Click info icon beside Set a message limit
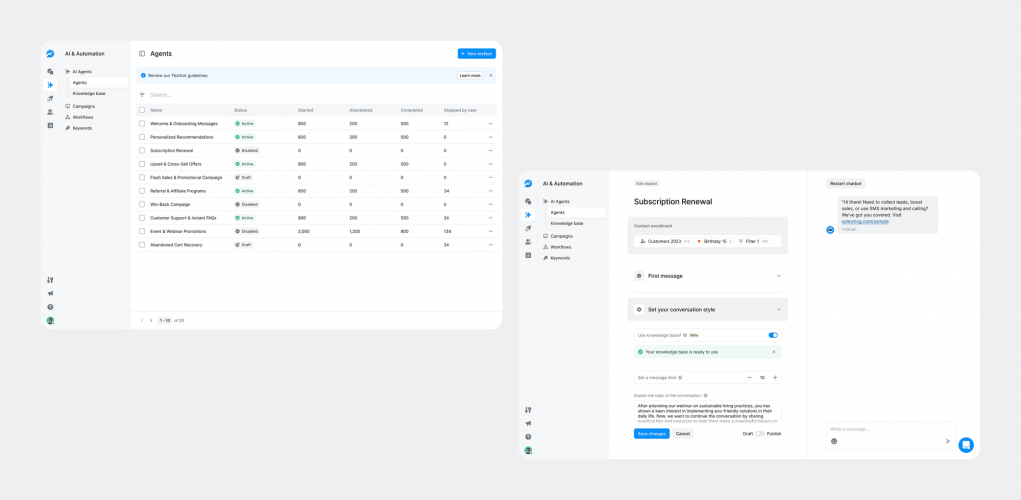This screenshot has width=1021, height=500. (680, 378)
